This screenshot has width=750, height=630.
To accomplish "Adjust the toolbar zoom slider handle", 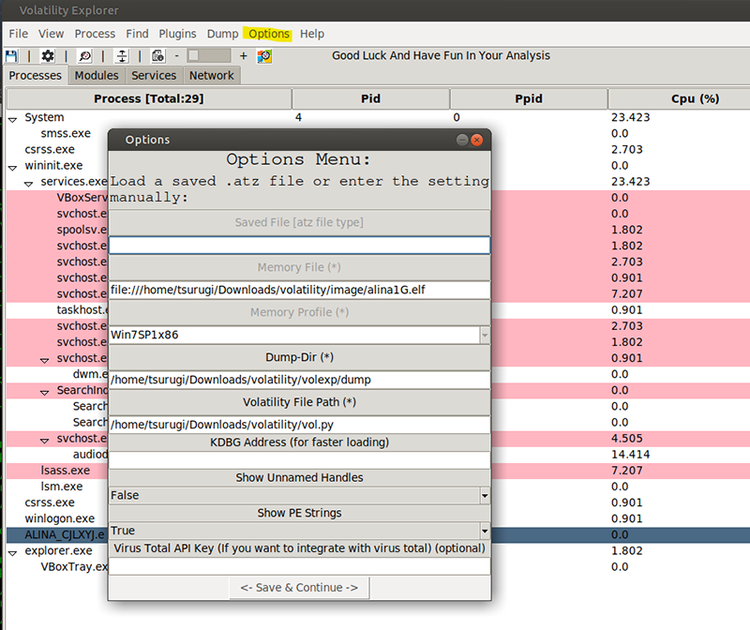I will (193, 56).
